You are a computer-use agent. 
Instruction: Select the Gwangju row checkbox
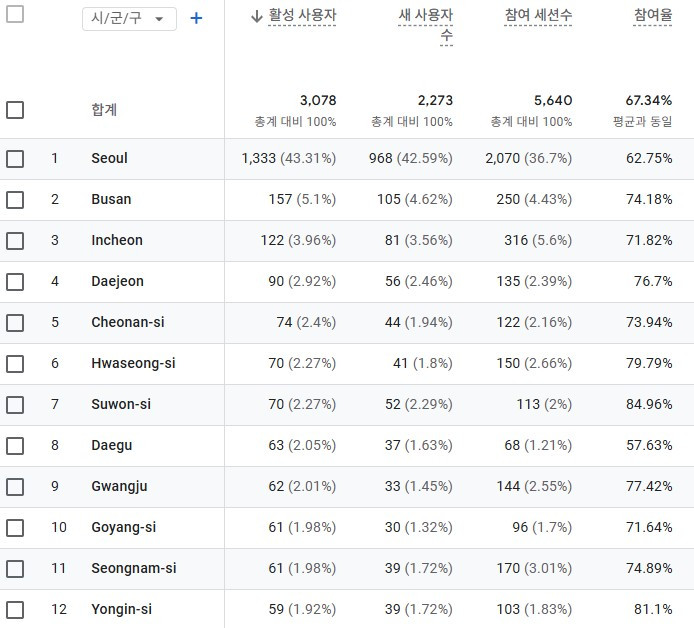coord(15,487)
